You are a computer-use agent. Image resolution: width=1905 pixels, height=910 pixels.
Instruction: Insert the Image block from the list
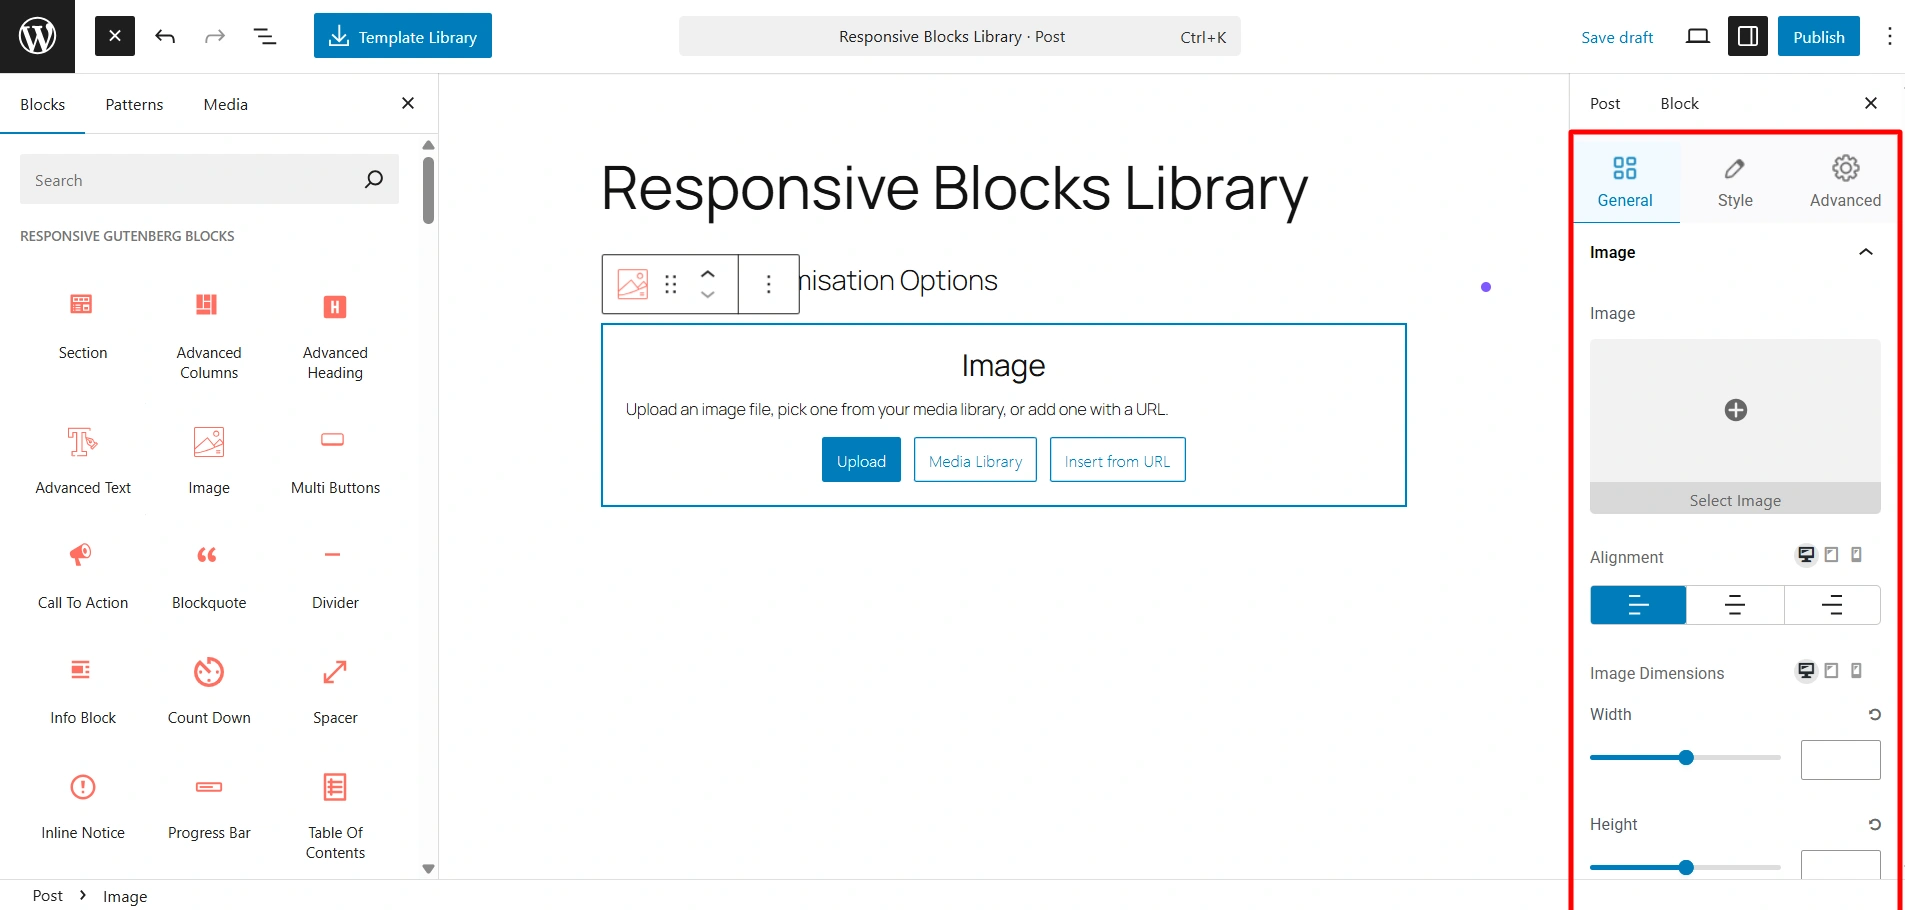[x=209, y=460]
